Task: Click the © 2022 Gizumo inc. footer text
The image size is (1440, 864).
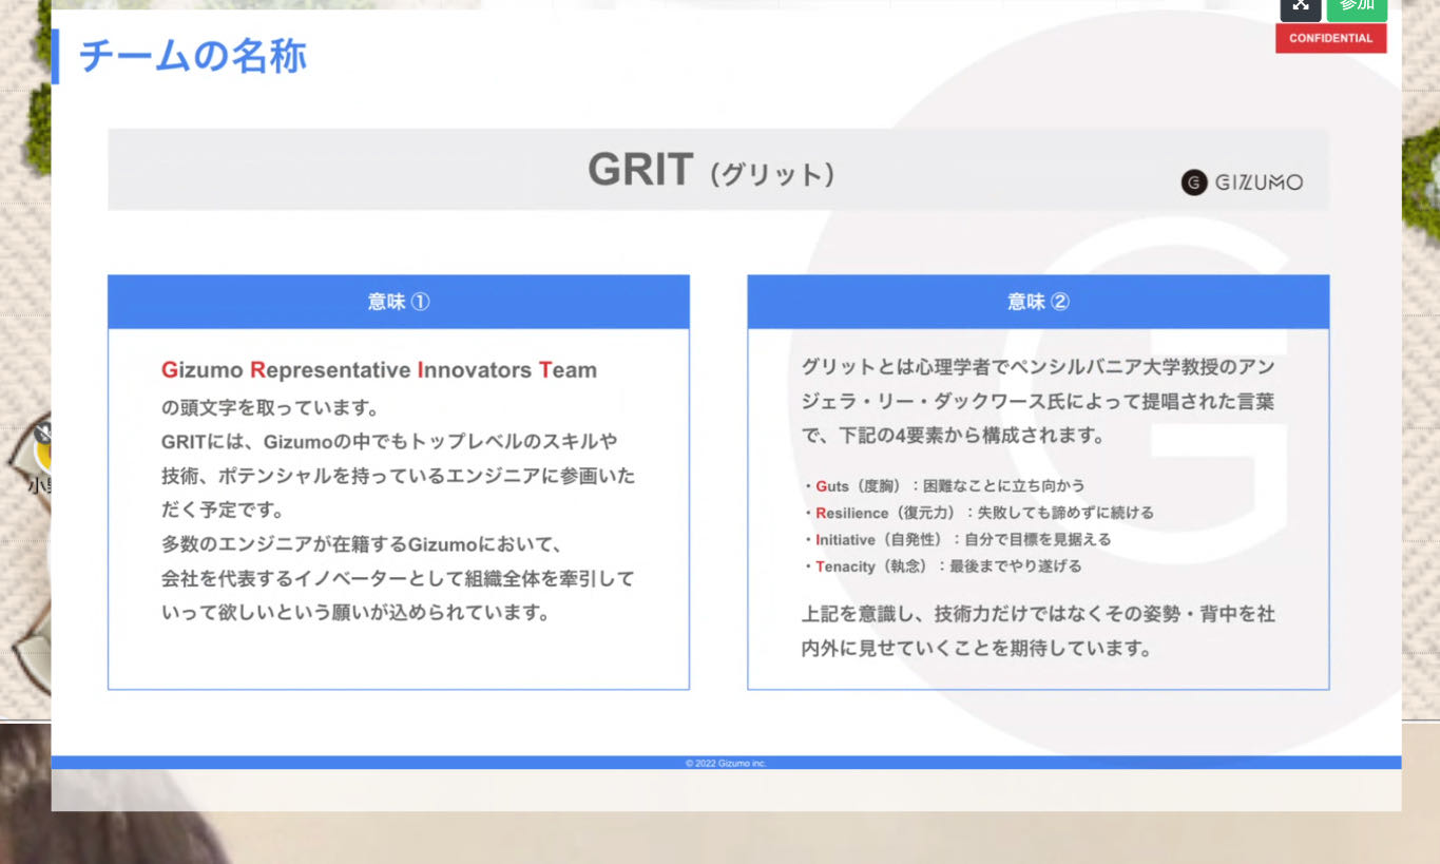Action: [x=726, y=763]
